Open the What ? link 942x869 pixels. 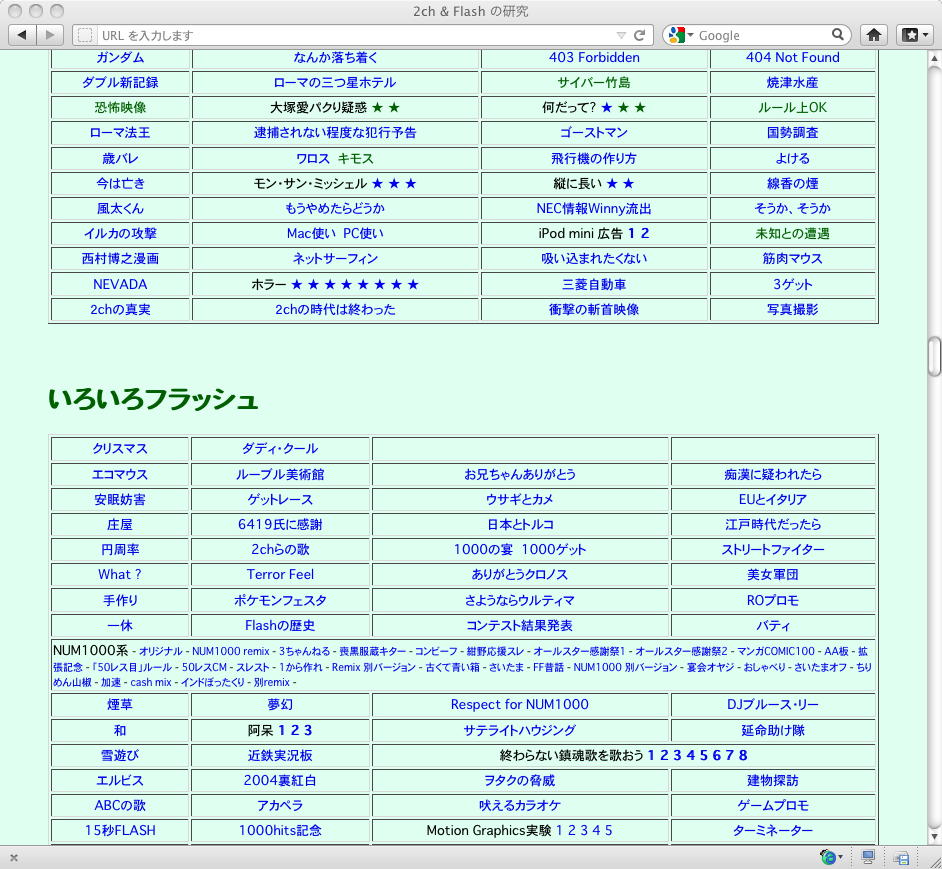(120, 575)
